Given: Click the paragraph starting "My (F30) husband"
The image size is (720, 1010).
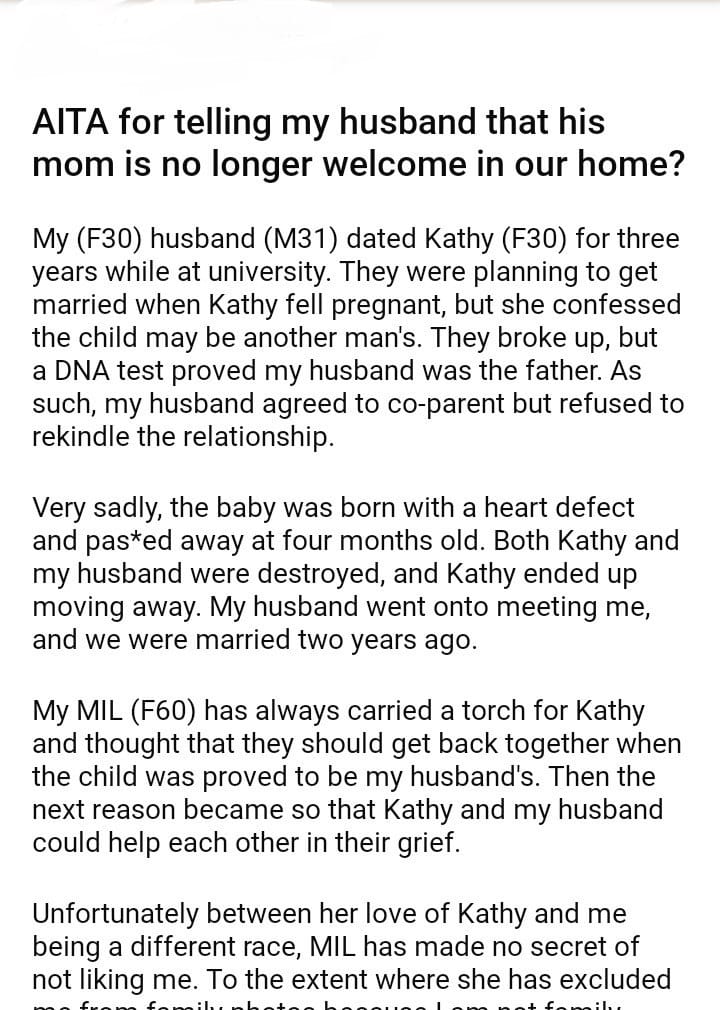Looking at the screenshot, I should pyautogui.click(x=358, y=337).
